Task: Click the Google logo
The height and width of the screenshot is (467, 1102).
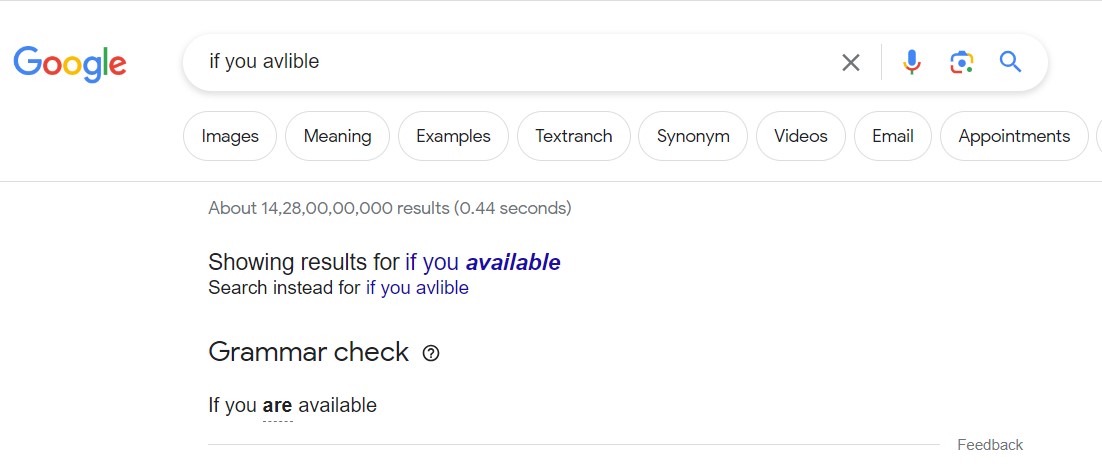Action: click(x=70, y=63)
